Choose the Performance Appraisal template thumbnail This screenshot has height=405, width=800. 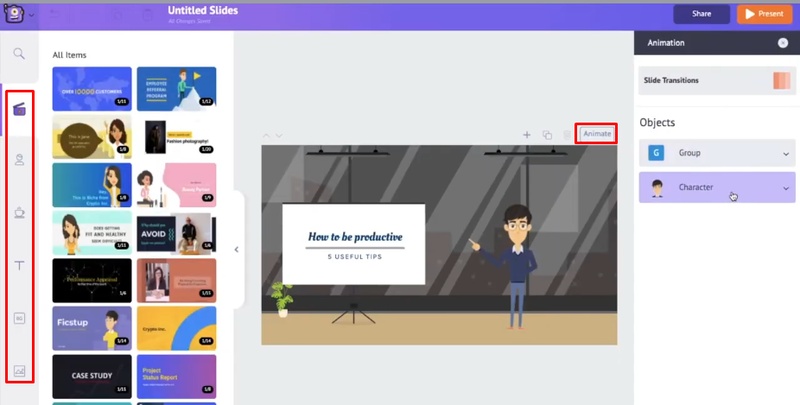tap(92, 281)
